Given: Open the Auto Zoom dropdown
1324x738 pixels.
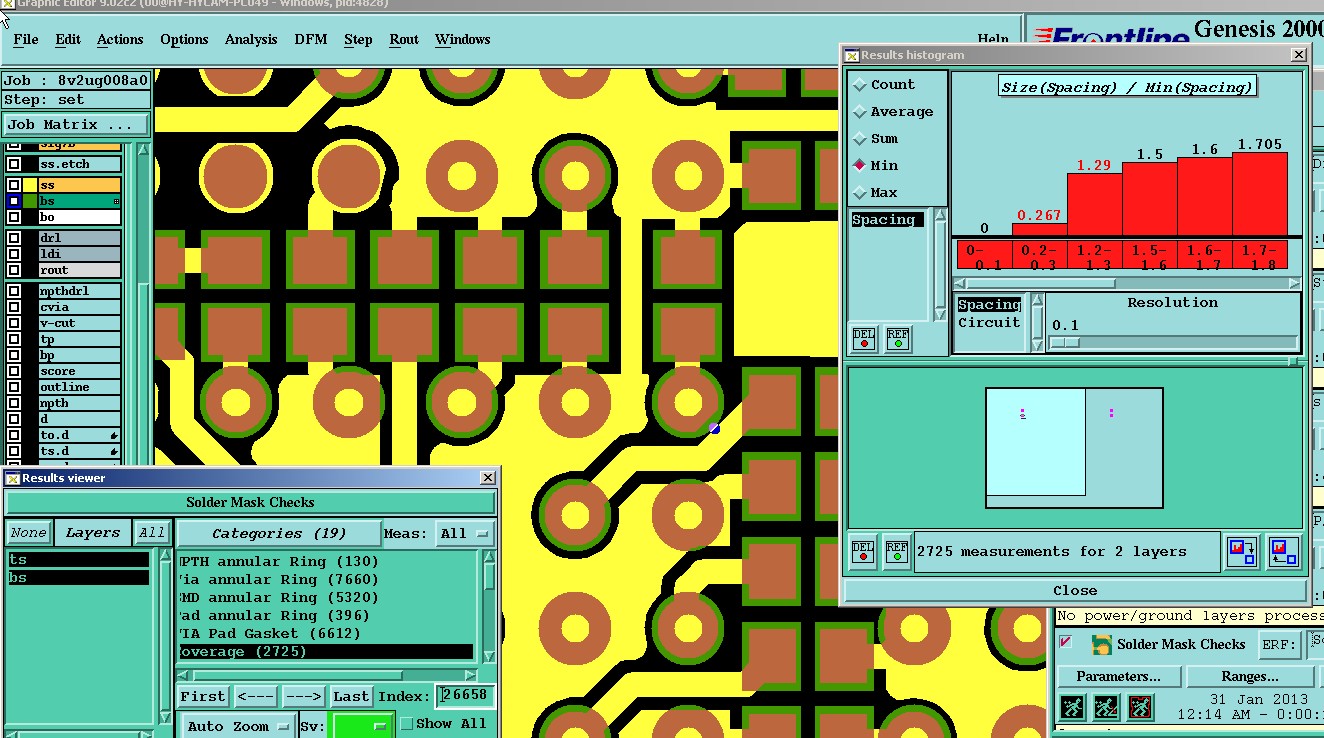Looking at the screenshot, I should 239,726.
